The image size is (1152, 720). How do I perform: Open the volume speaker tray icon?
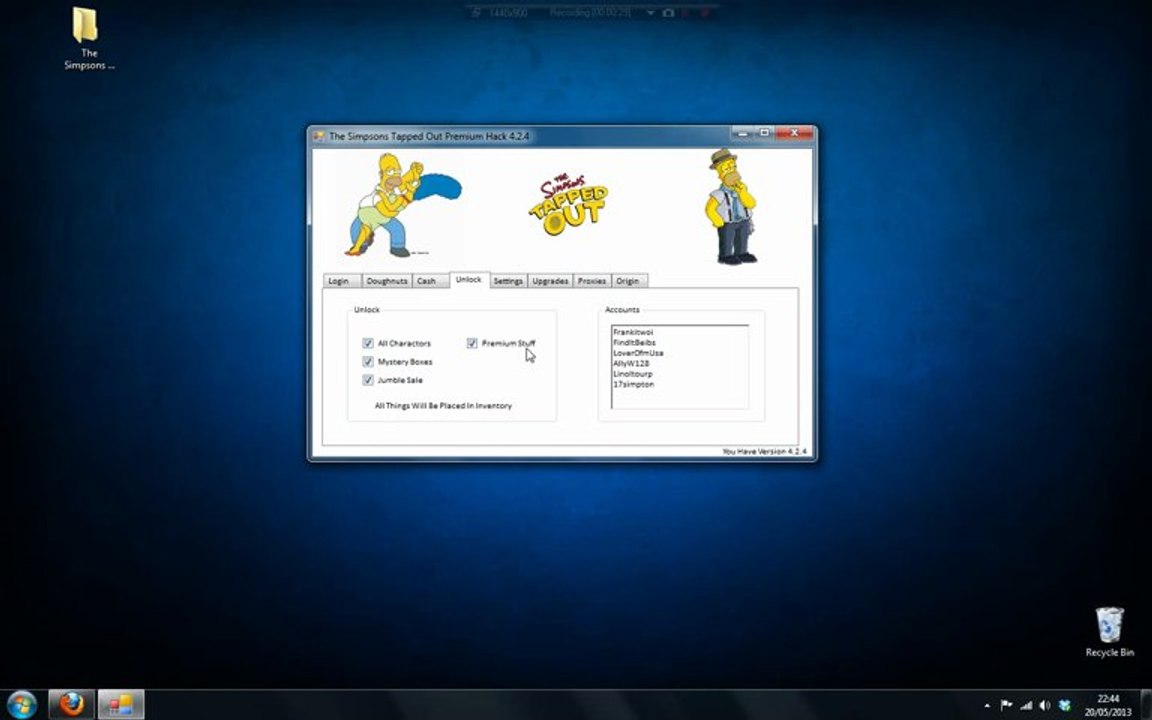point(1045,705)
